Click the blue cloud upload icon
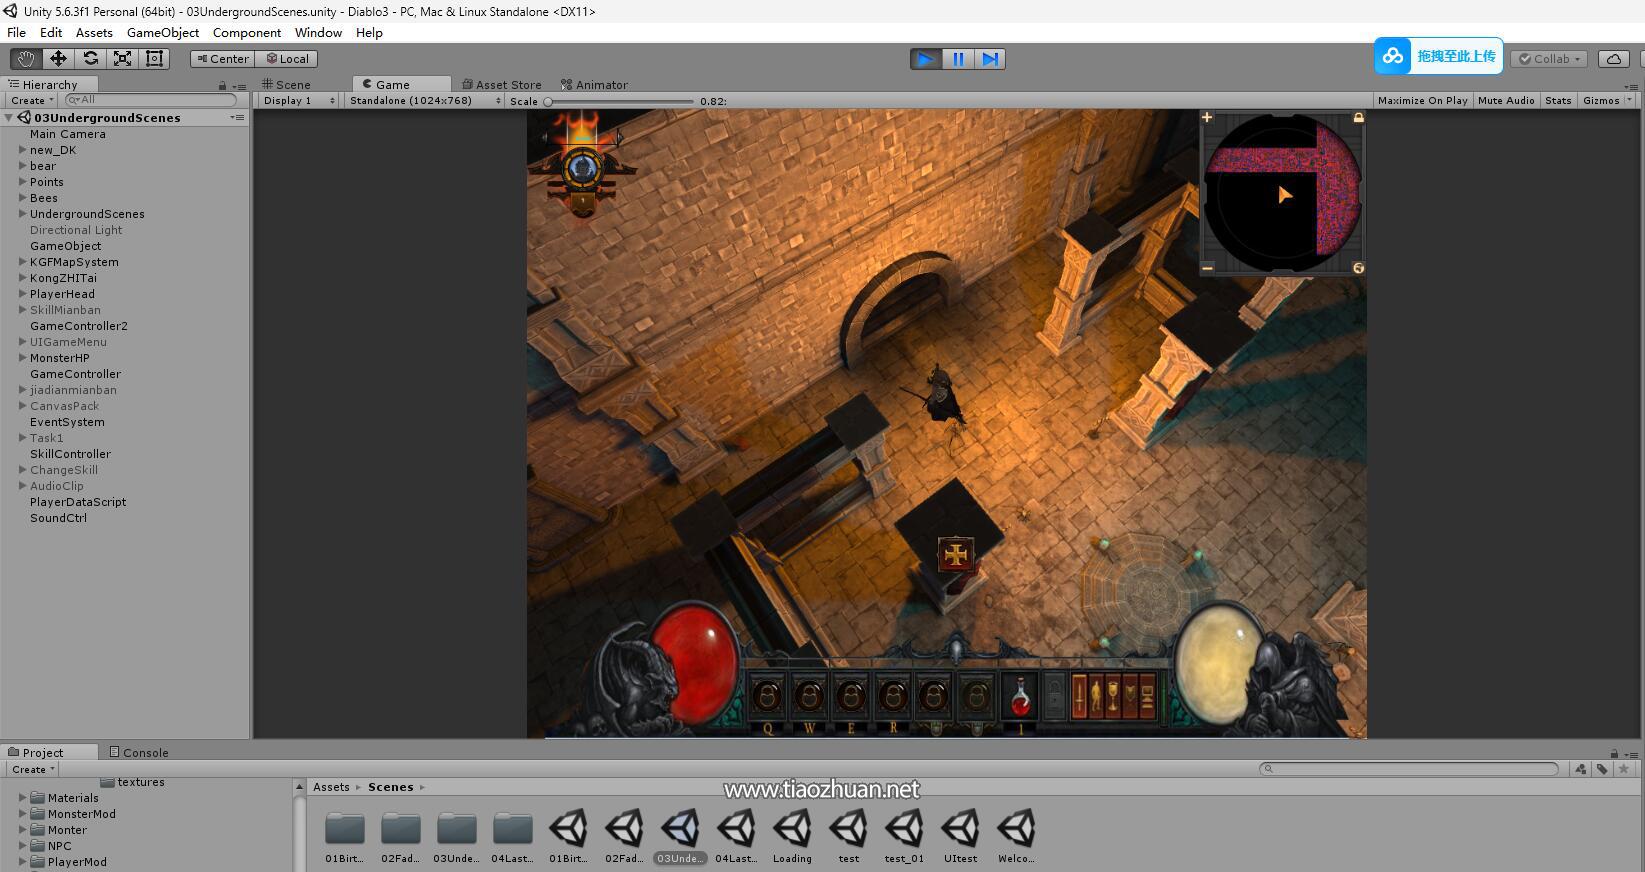The image size is (1645, 872). pos(1393,56)
